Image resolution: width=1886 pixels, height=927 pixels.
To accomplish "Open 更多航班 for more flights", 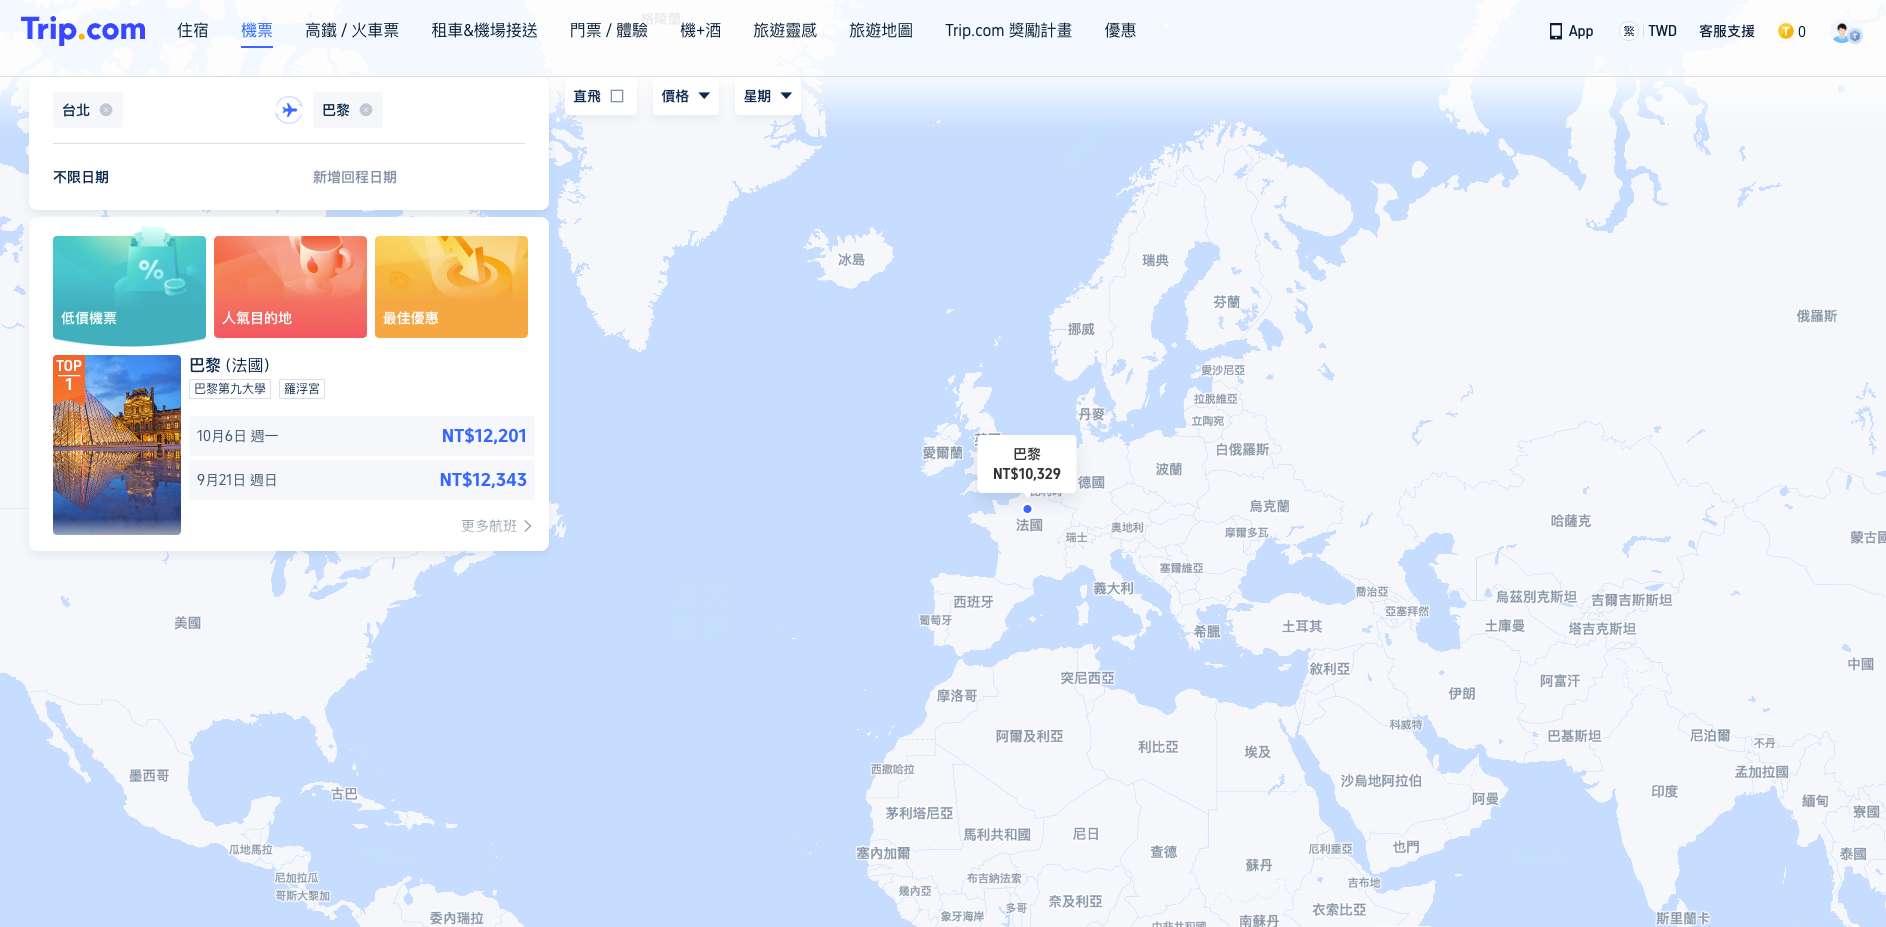I will pos(496,526).
